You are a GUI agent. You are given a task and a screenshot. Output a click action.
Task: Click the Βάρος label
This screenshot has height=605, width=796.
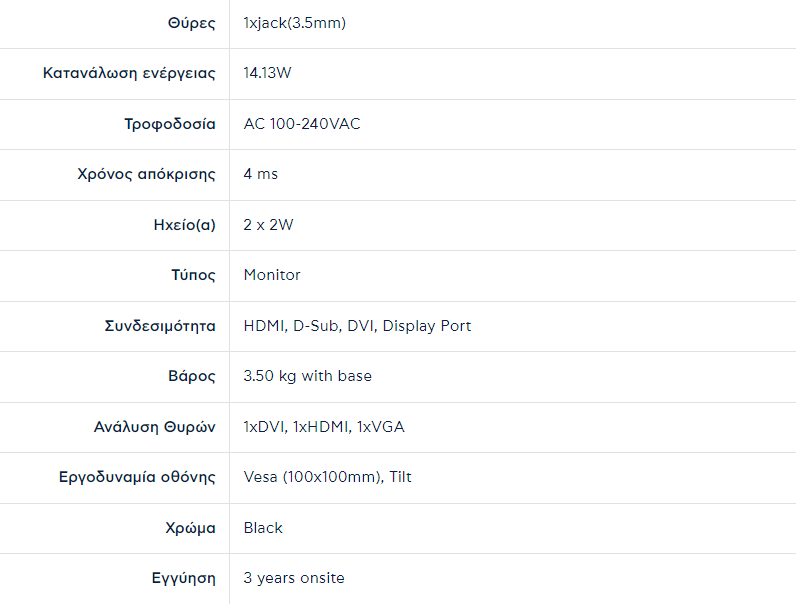click(x=192, y=376)
